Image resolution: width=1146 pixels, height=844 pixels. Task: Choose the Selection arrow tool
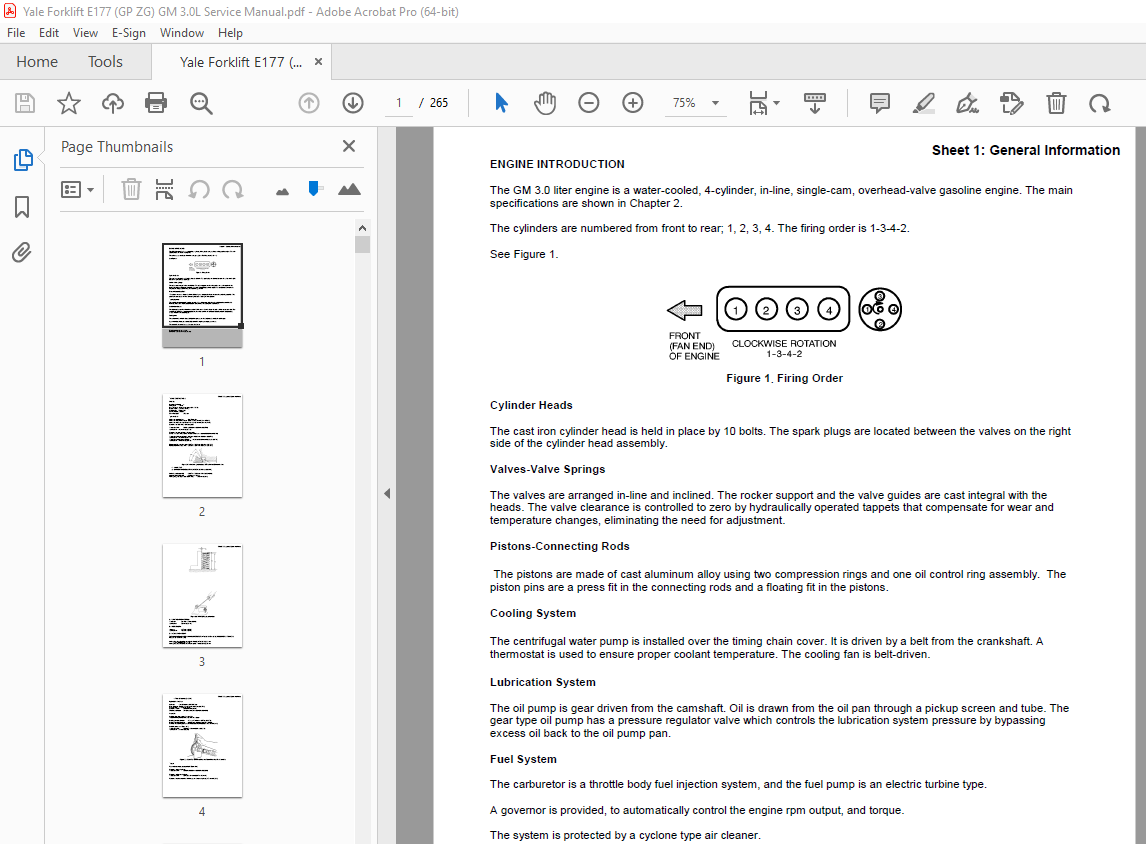click(x=501, y=103)
